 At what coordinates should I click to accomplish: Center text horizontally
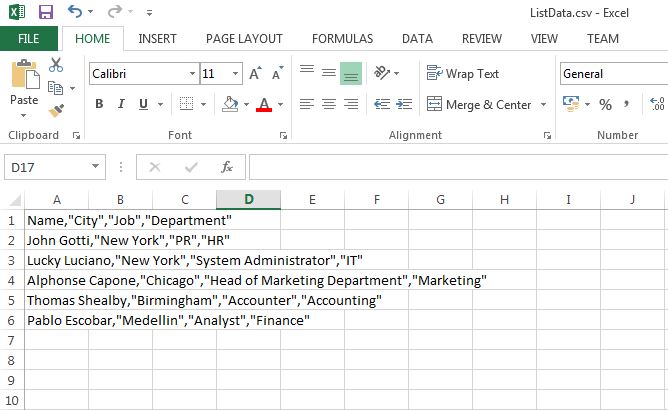329,104
